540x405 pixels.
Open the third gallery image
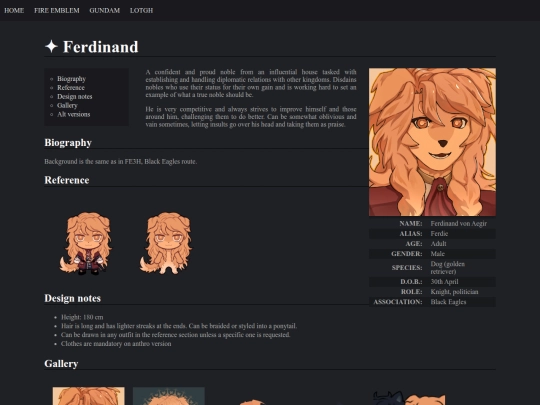pyautogui.click(x=252, y=402)
